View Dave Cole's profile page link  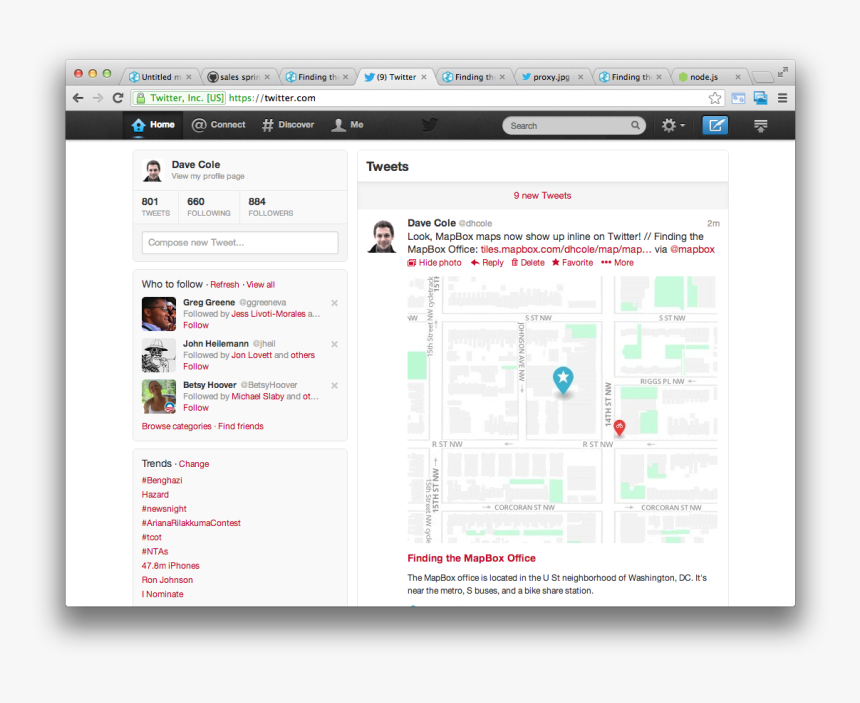pos(208,177)
